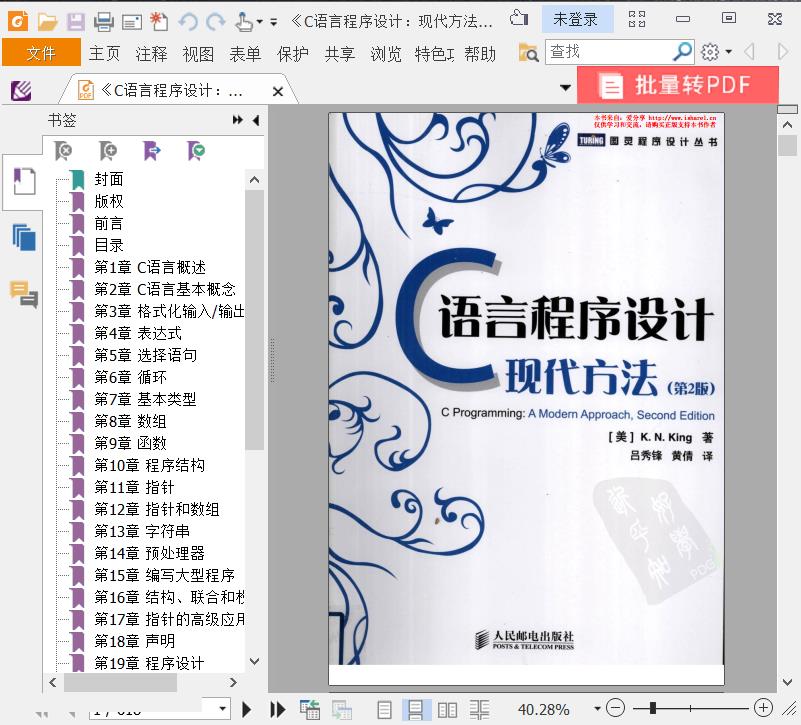
Task: Print the document using the printer icon
Action: pyautogui.click(x=104, y=22)
